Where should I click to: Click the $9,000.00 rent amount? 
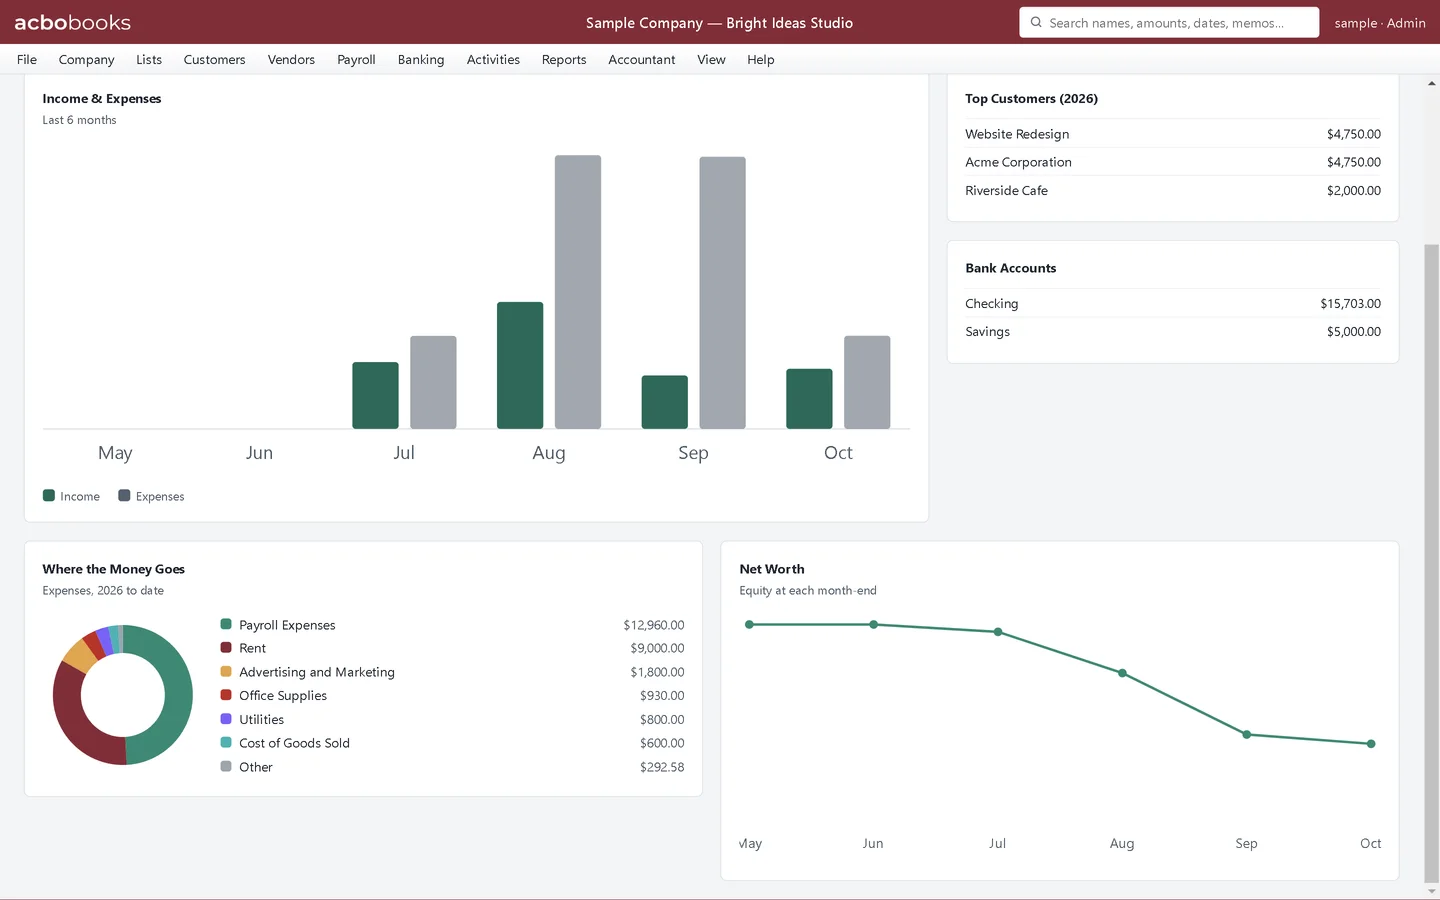point(657,648)
